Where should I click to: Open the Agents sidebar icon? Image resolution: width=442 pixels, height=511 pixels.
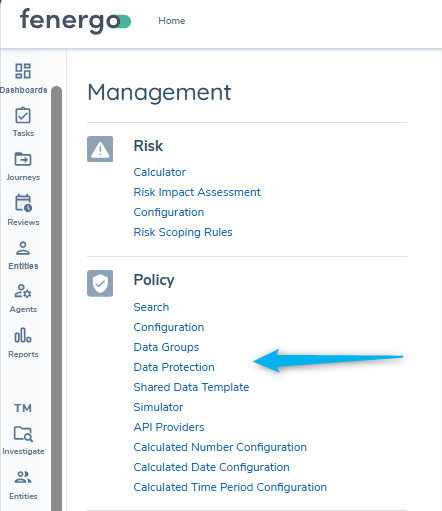(23, 291)
